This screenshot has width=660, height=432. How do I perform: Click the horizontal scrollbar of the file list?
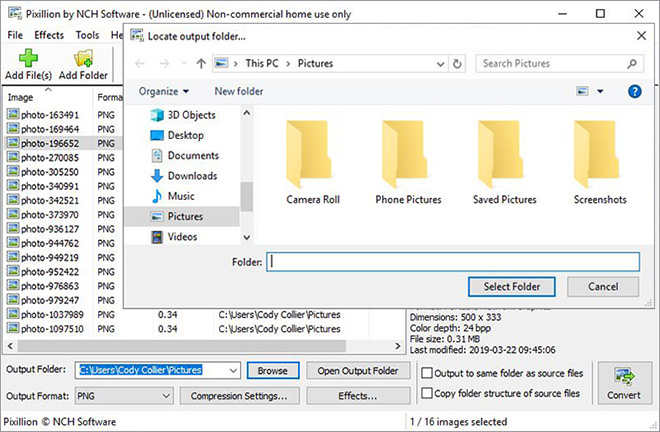tap(181, 346)
